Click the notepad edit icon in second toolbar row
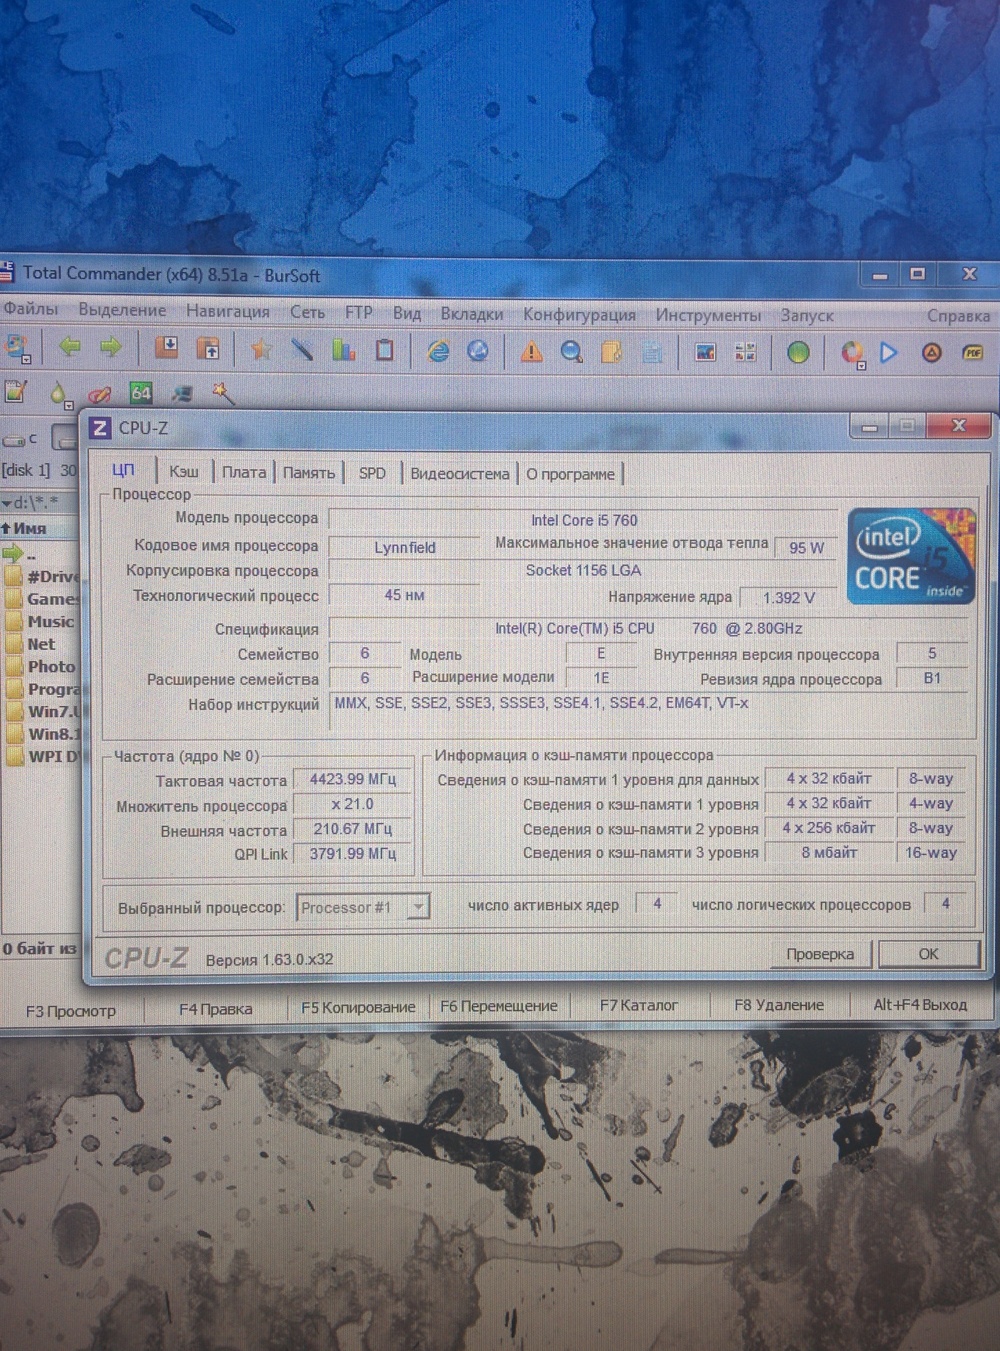1000x1351 pixels. pyautogui.click(x=16, y=392)
